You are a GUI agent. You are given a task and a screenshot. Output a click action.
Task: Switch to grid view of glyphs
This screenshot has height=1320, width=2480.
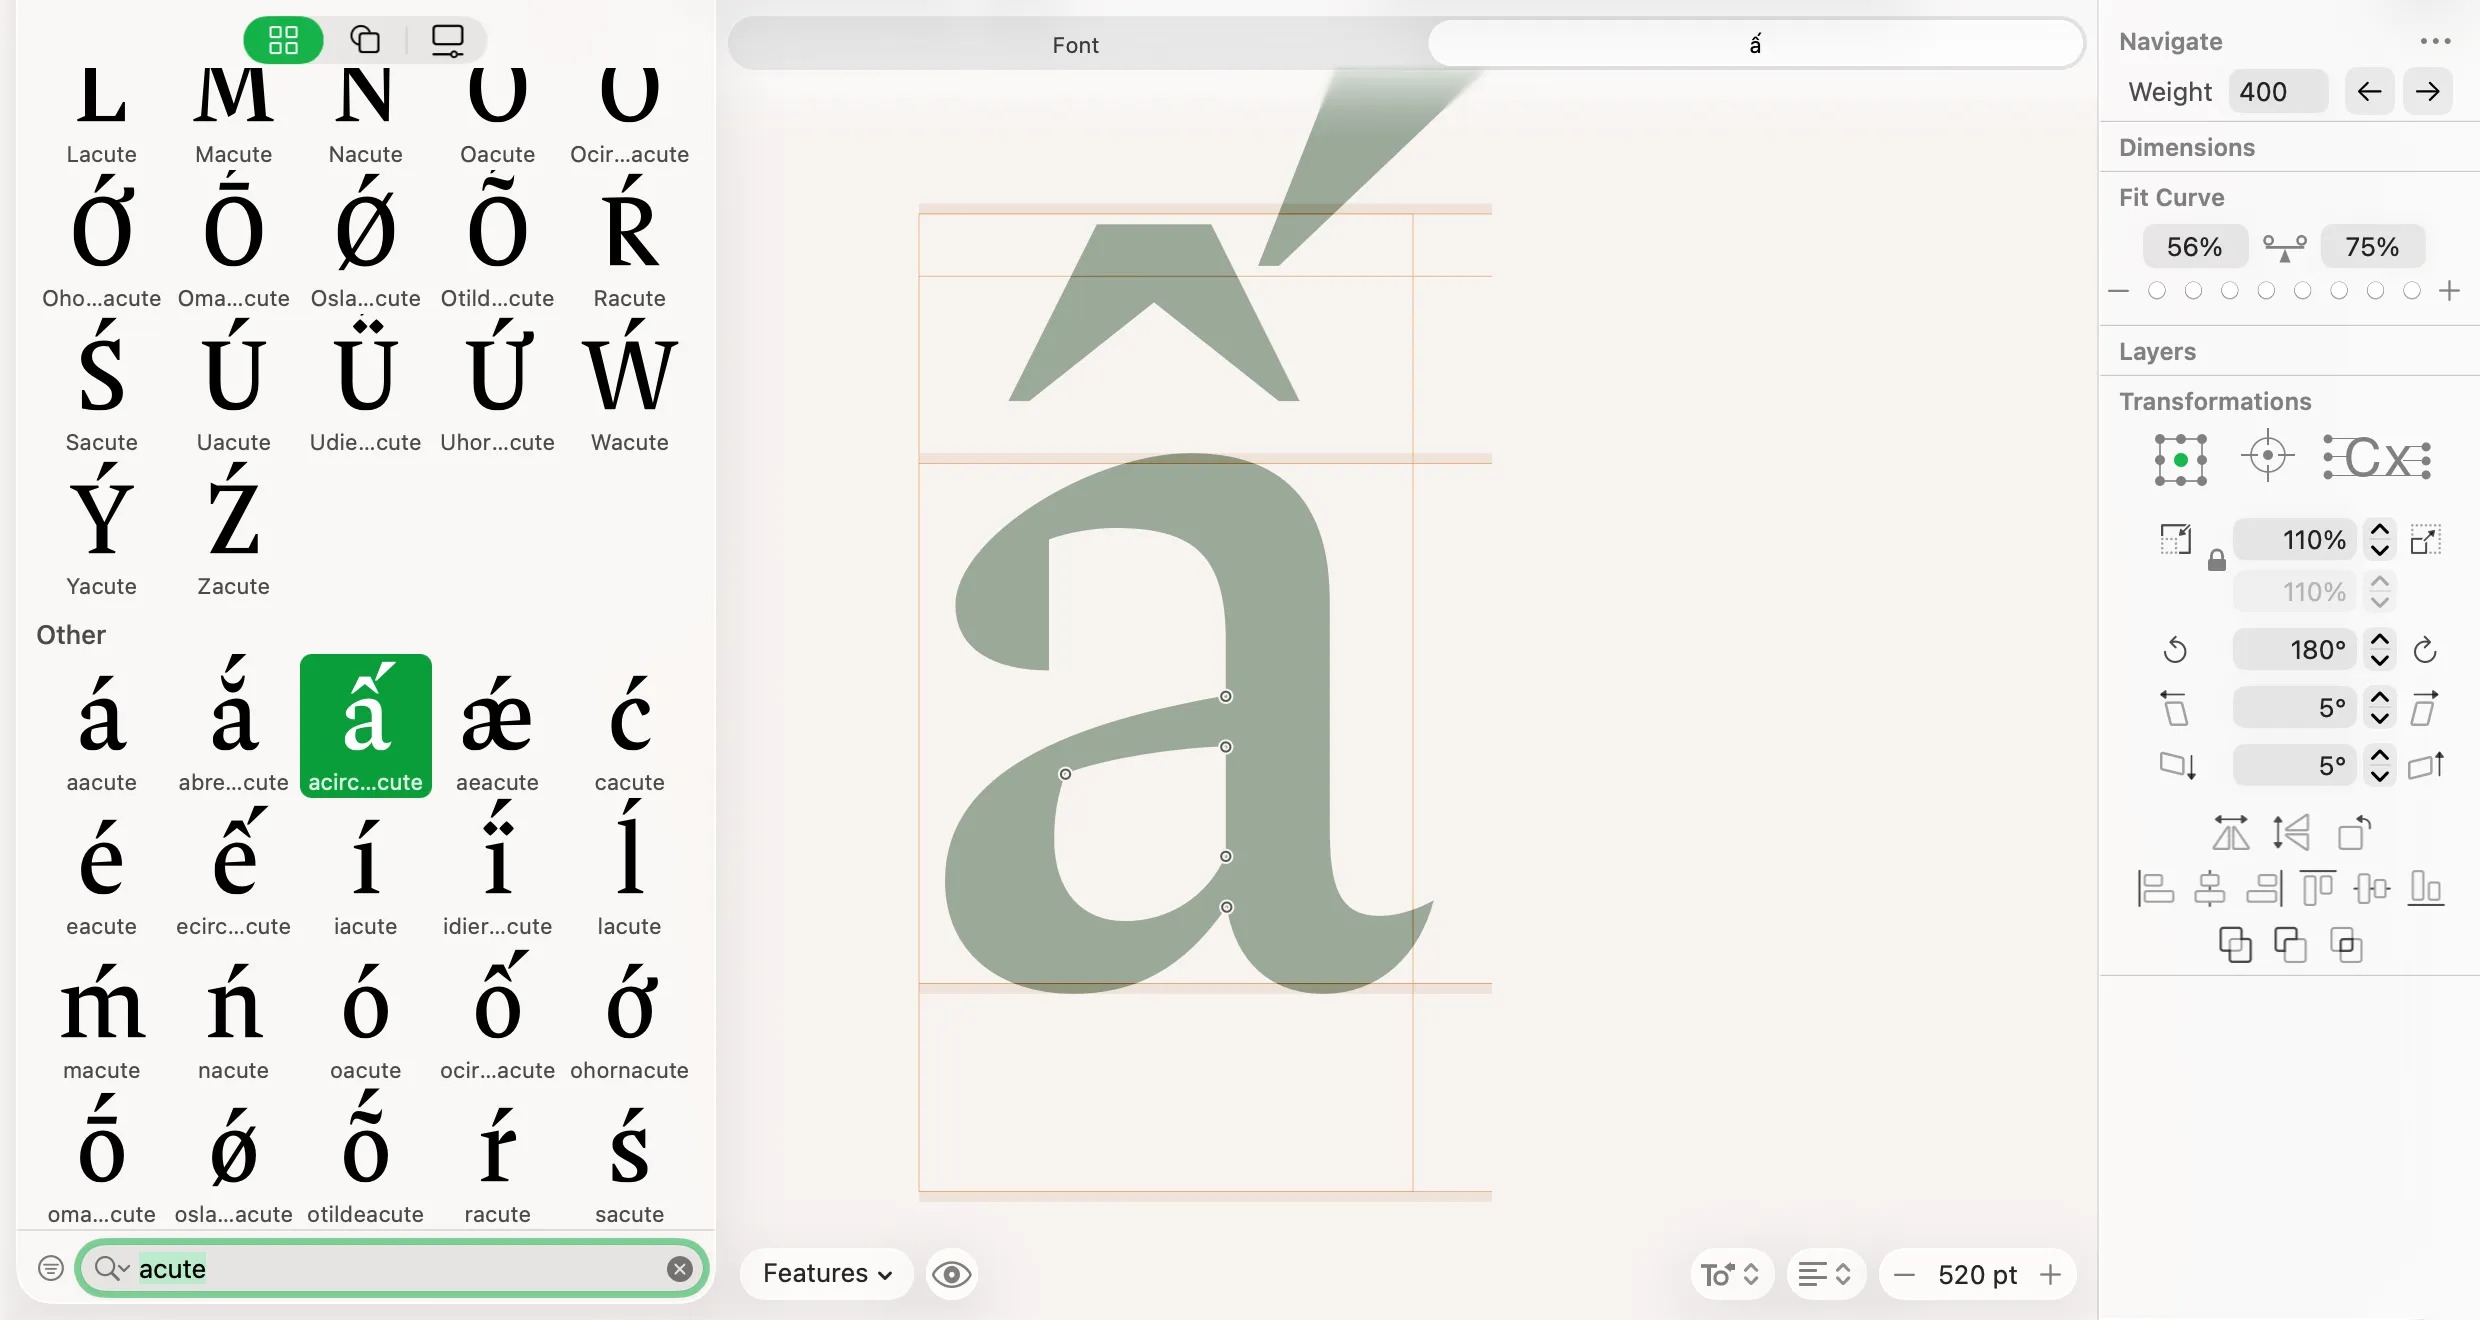coord(283,40)
